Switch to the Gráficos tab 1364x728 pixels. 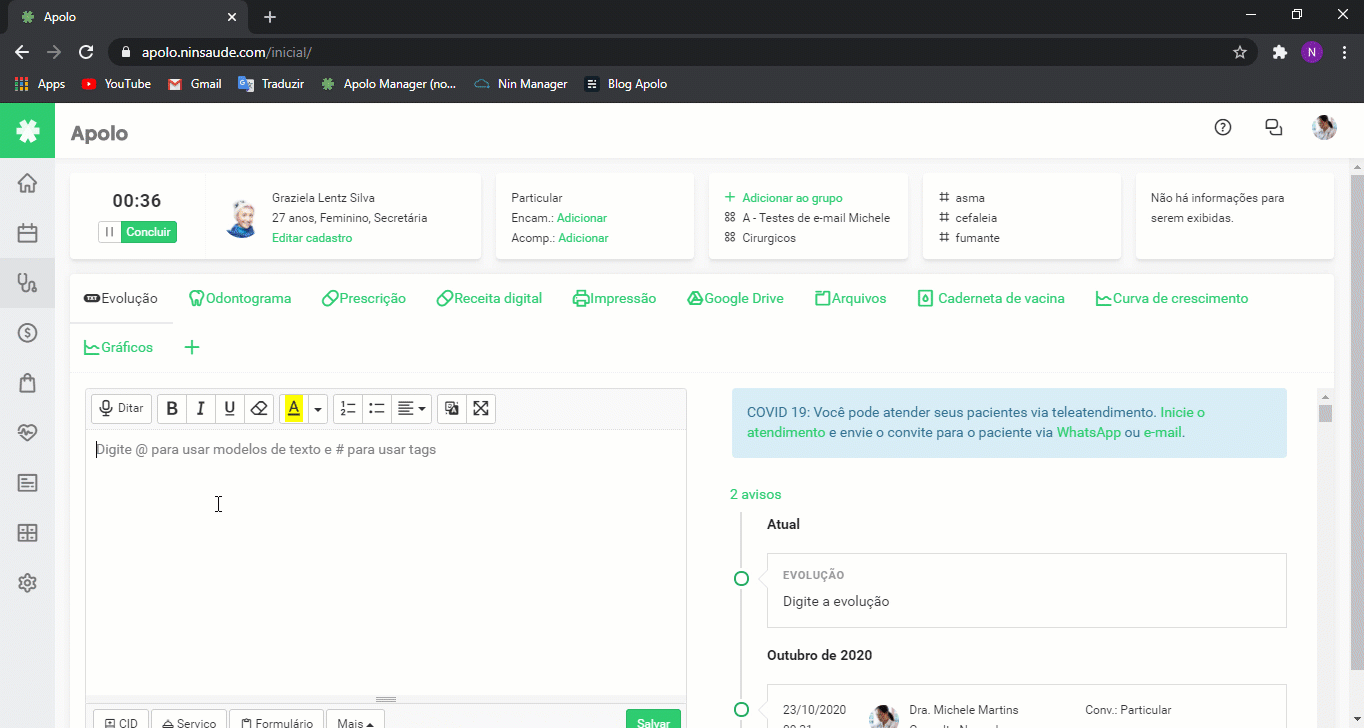pos(118,347)
